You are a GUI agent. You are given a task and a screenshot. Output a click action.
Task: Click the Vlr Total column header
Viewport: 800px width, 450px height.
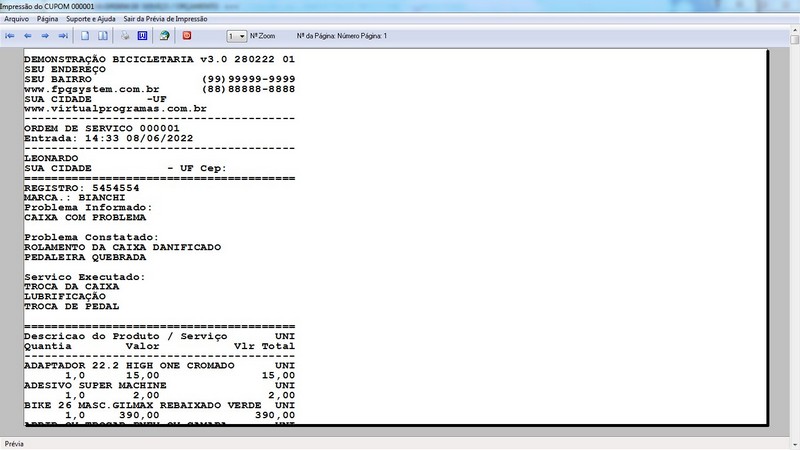pyautogui.click(x=264, y=346)
